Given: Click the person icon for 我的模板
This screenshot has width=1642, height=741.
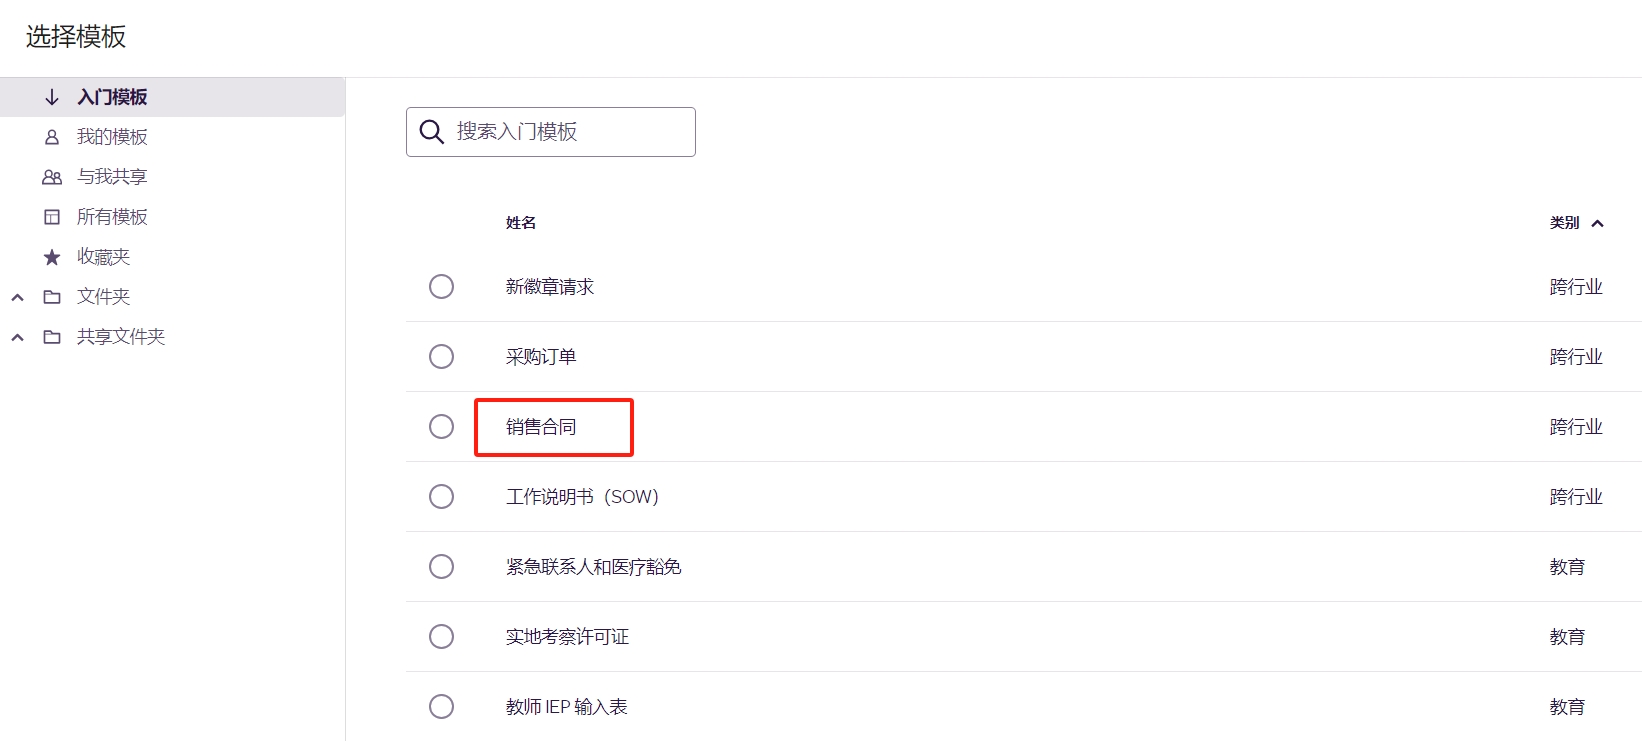Looking at the screenshot, I should point(52,137).
